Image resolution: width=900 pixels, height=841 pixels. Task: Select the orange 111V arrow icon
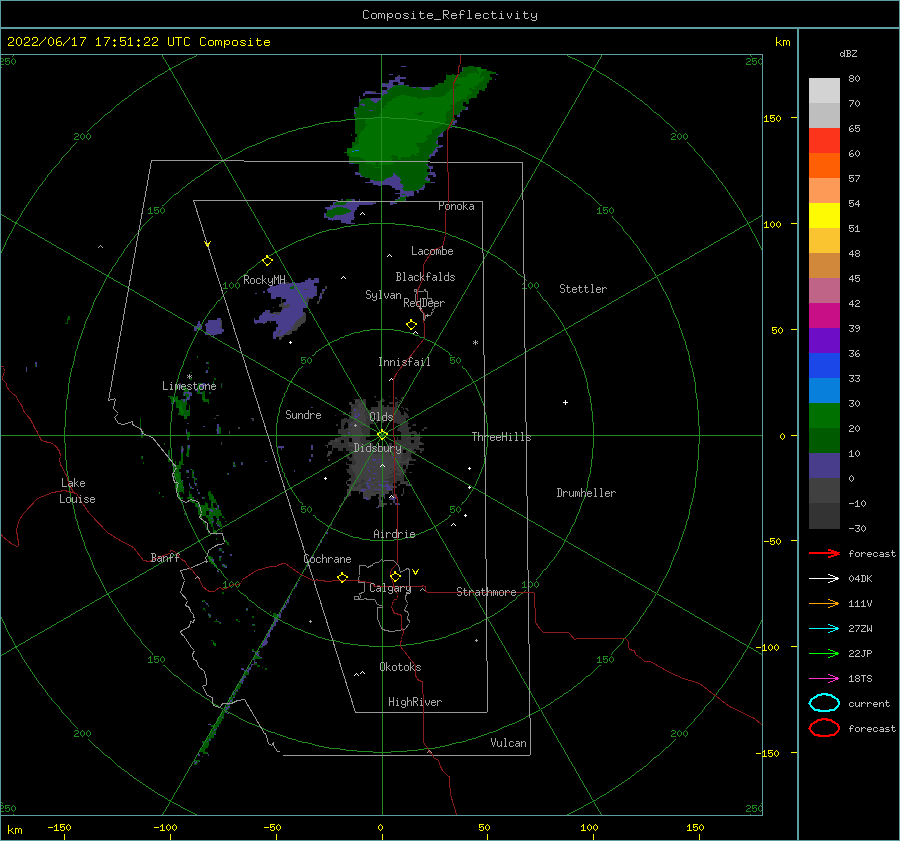(824, 603)
